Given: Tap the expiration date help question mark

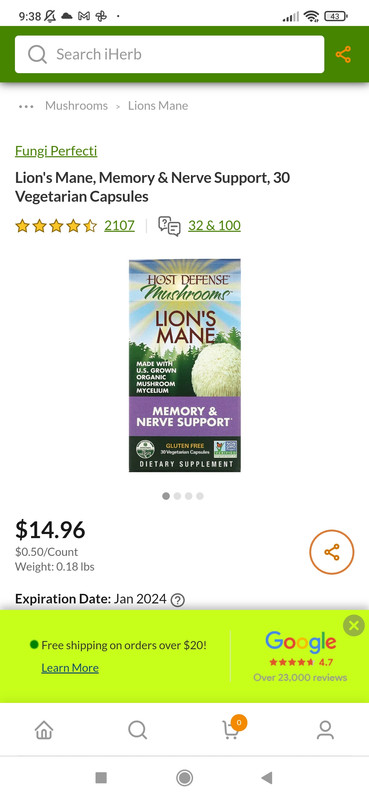Looking at the screenshot, I should [x=177, y=600].
